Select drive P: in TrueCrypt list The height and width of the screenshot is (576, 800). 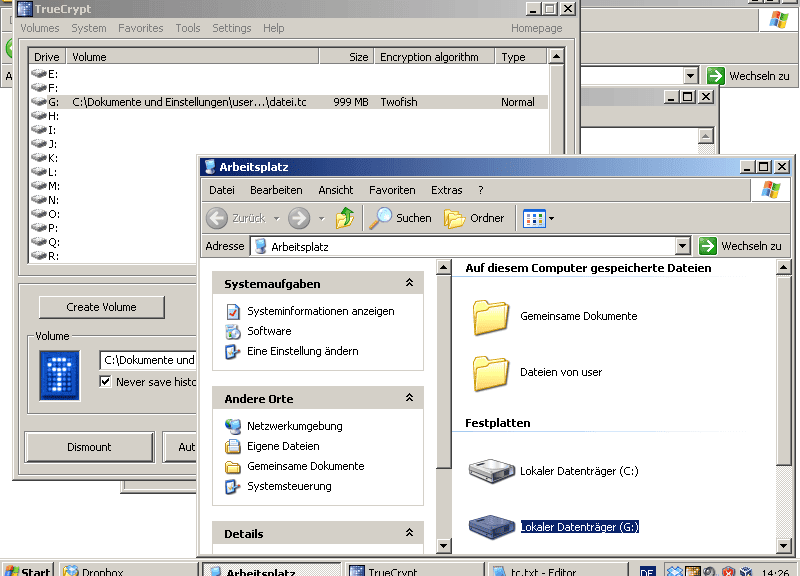click(x=45, y=228)
